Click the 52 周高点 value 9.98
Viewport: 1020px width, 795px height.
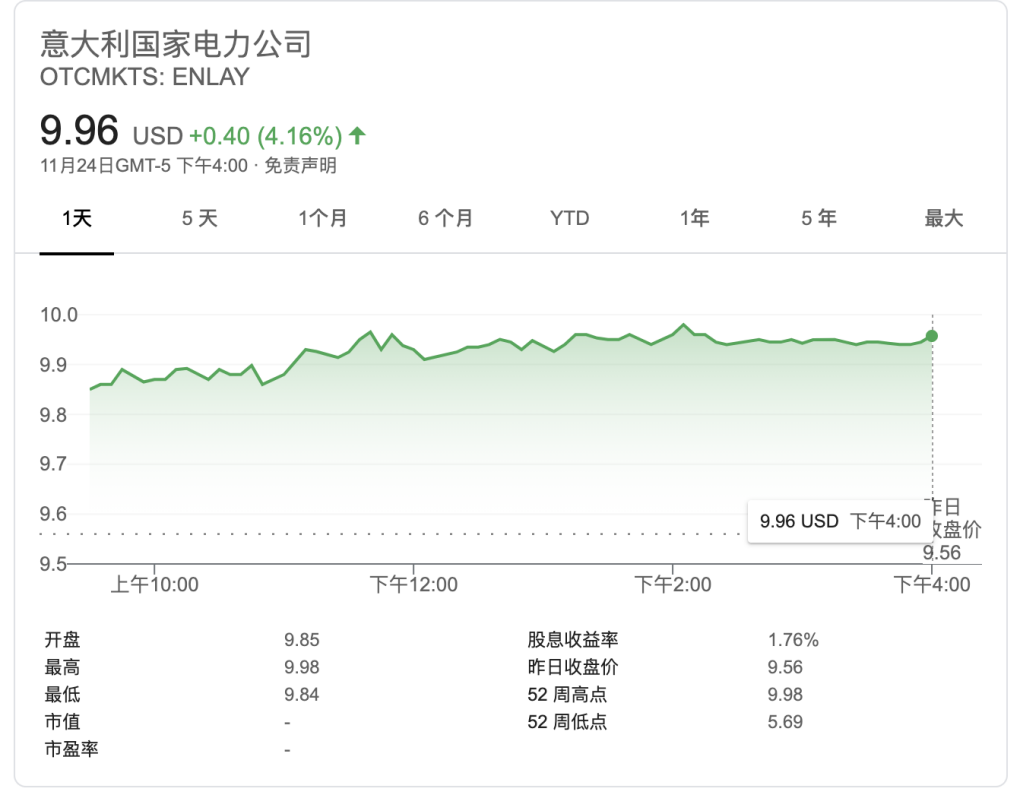[x=785, y=694]
